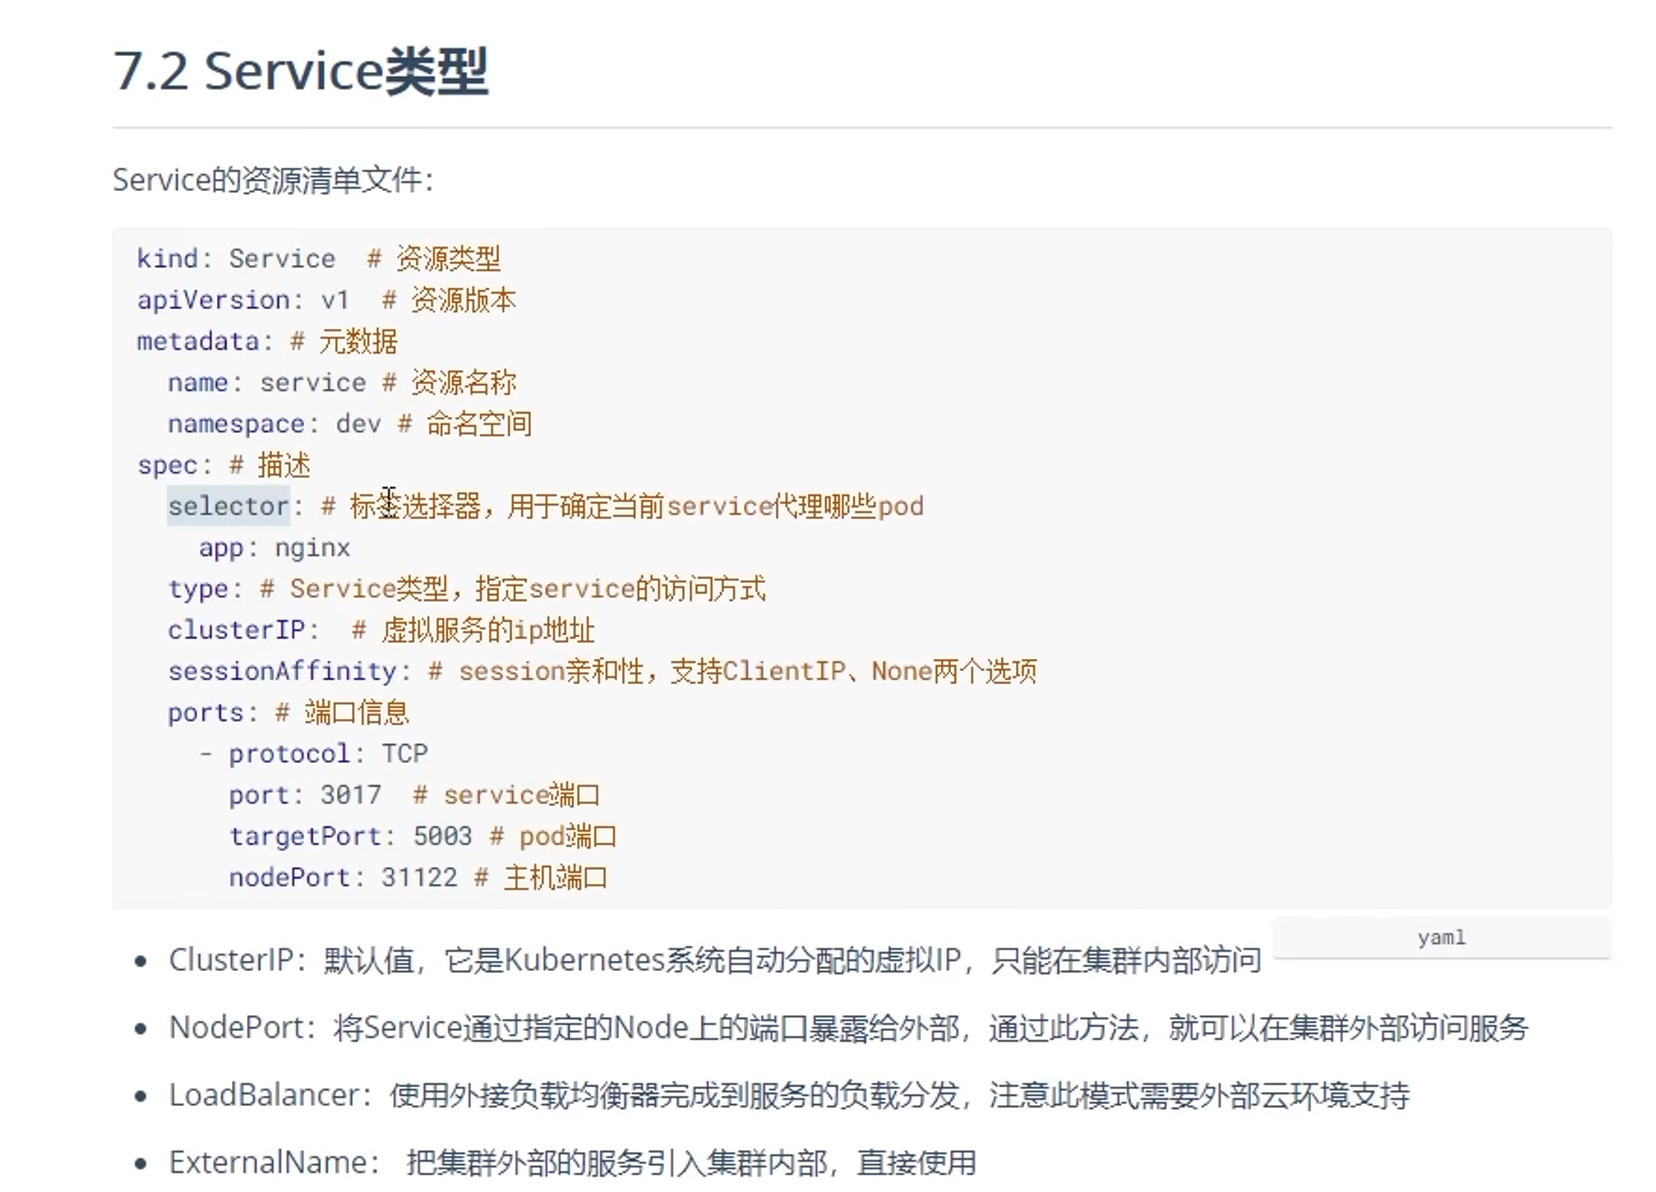Select the "kind: Service" code text
The height and width of the screenshot is (1192, 1656).
(236, 258)
